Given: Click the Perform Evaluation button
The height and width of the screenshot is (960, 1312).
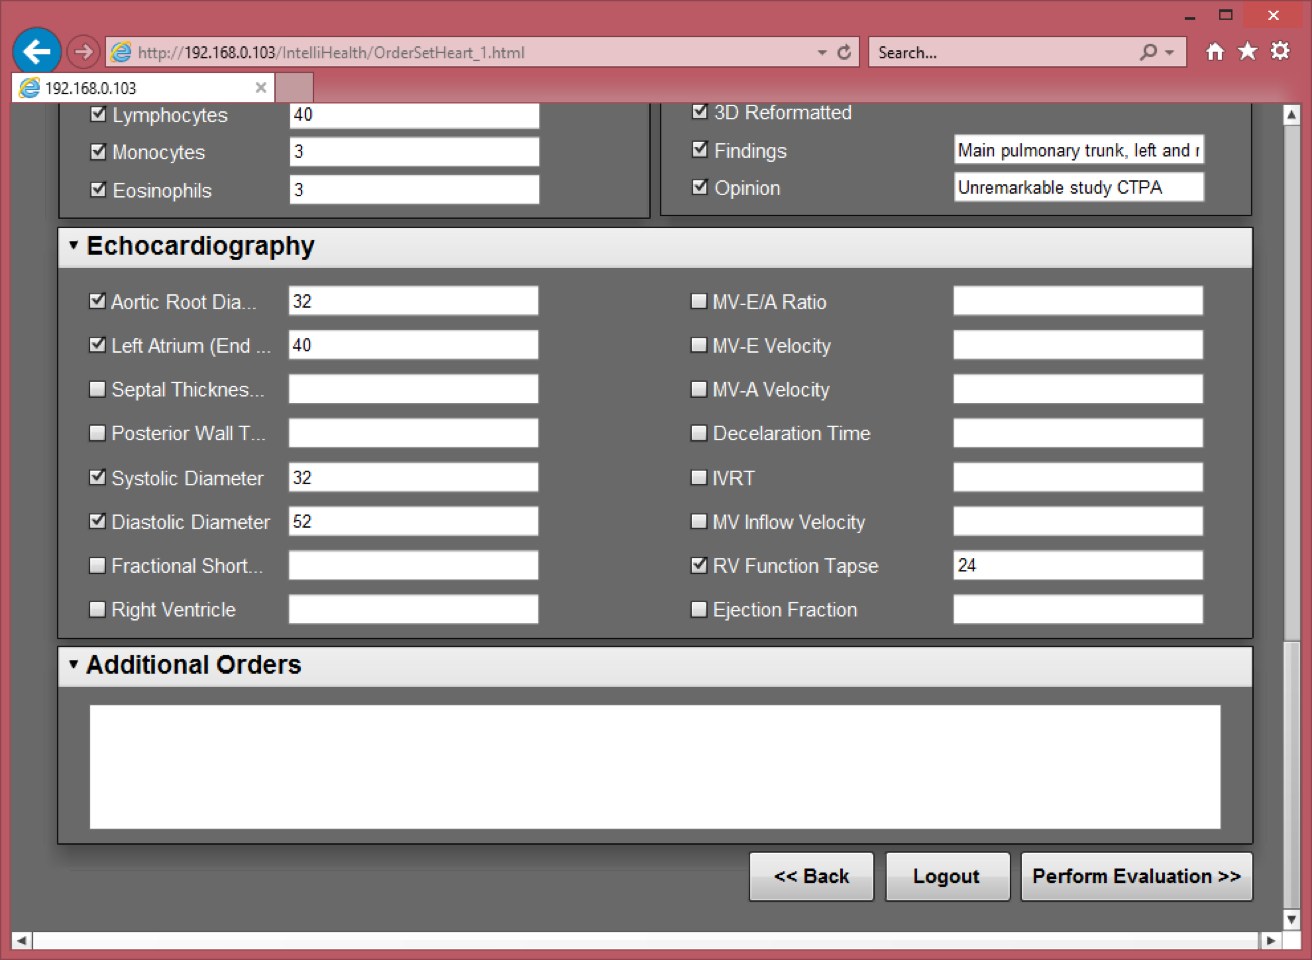Looking at the screenshot, I should (1136, 876).
